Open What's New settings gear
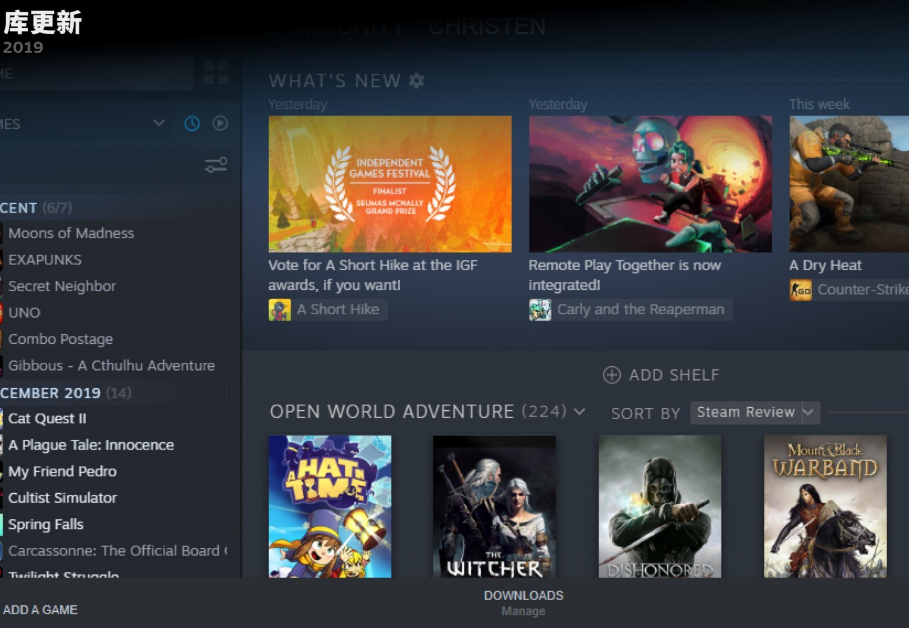Image resolution: width=909 pixels, height=628 pixels. coord(416,81)
